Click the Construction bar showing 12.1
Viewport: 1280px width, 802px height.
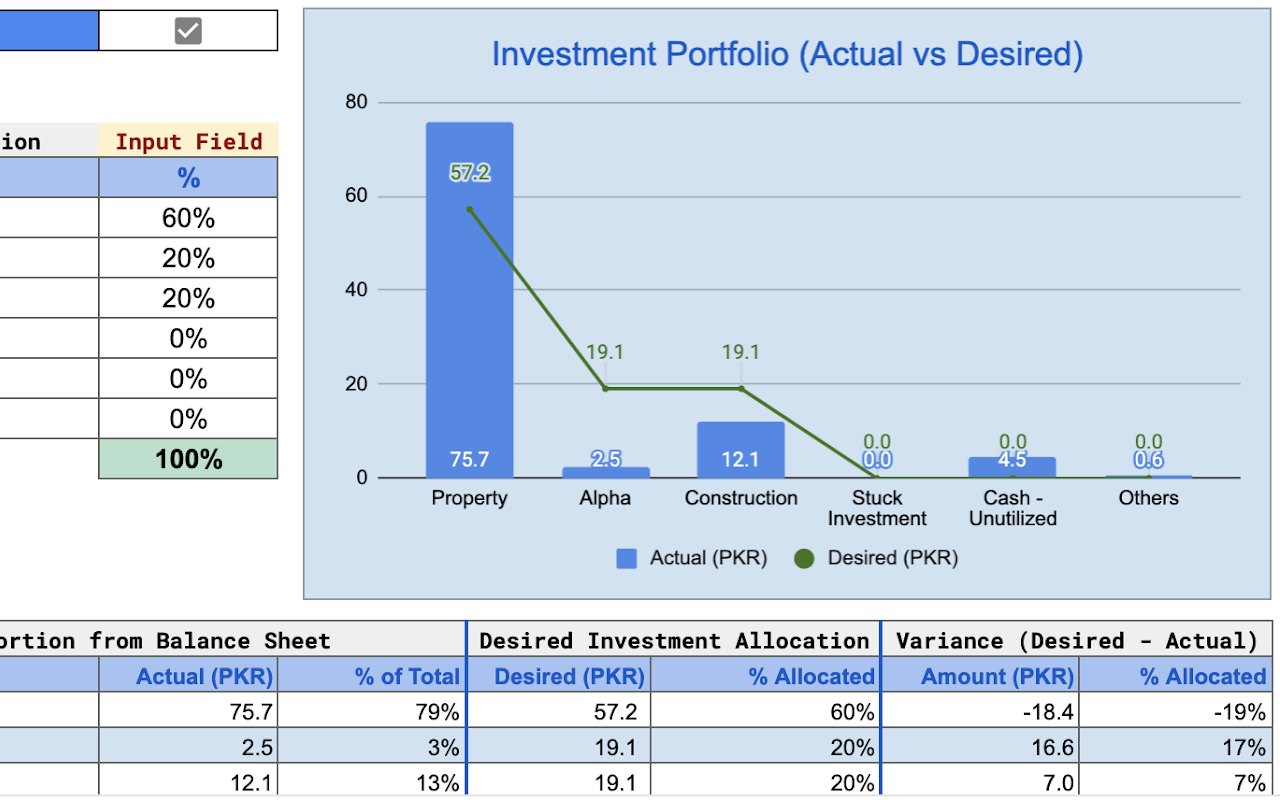[740, 450]
